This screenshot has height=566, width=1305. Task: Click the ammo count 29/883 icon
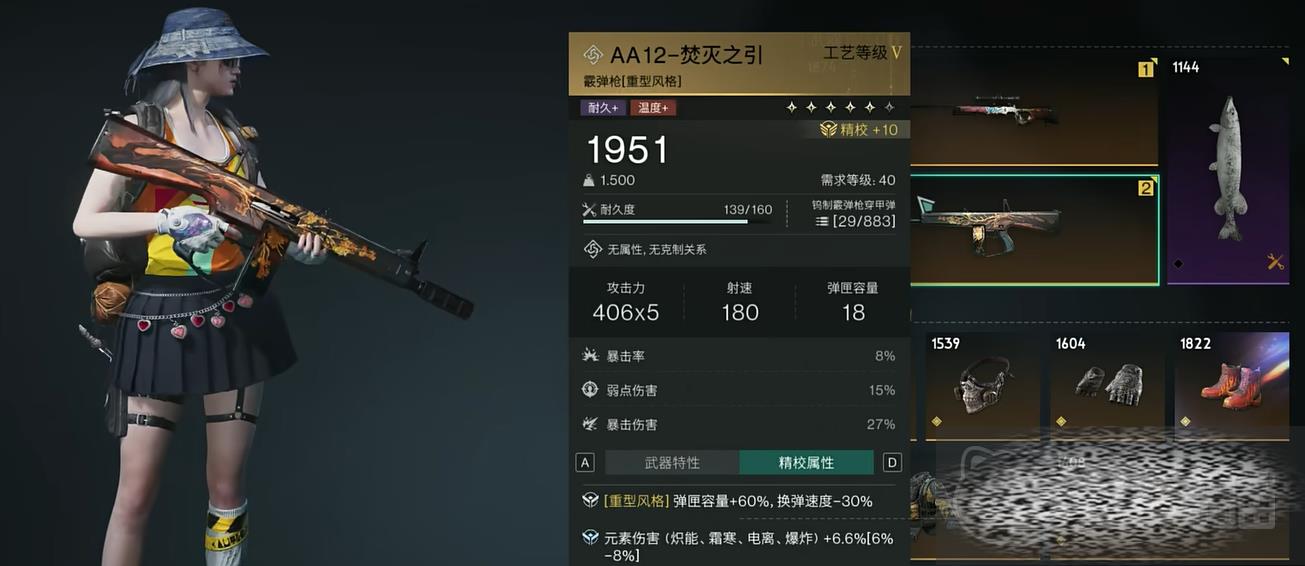pyautogui.click(x=822, y=222)
